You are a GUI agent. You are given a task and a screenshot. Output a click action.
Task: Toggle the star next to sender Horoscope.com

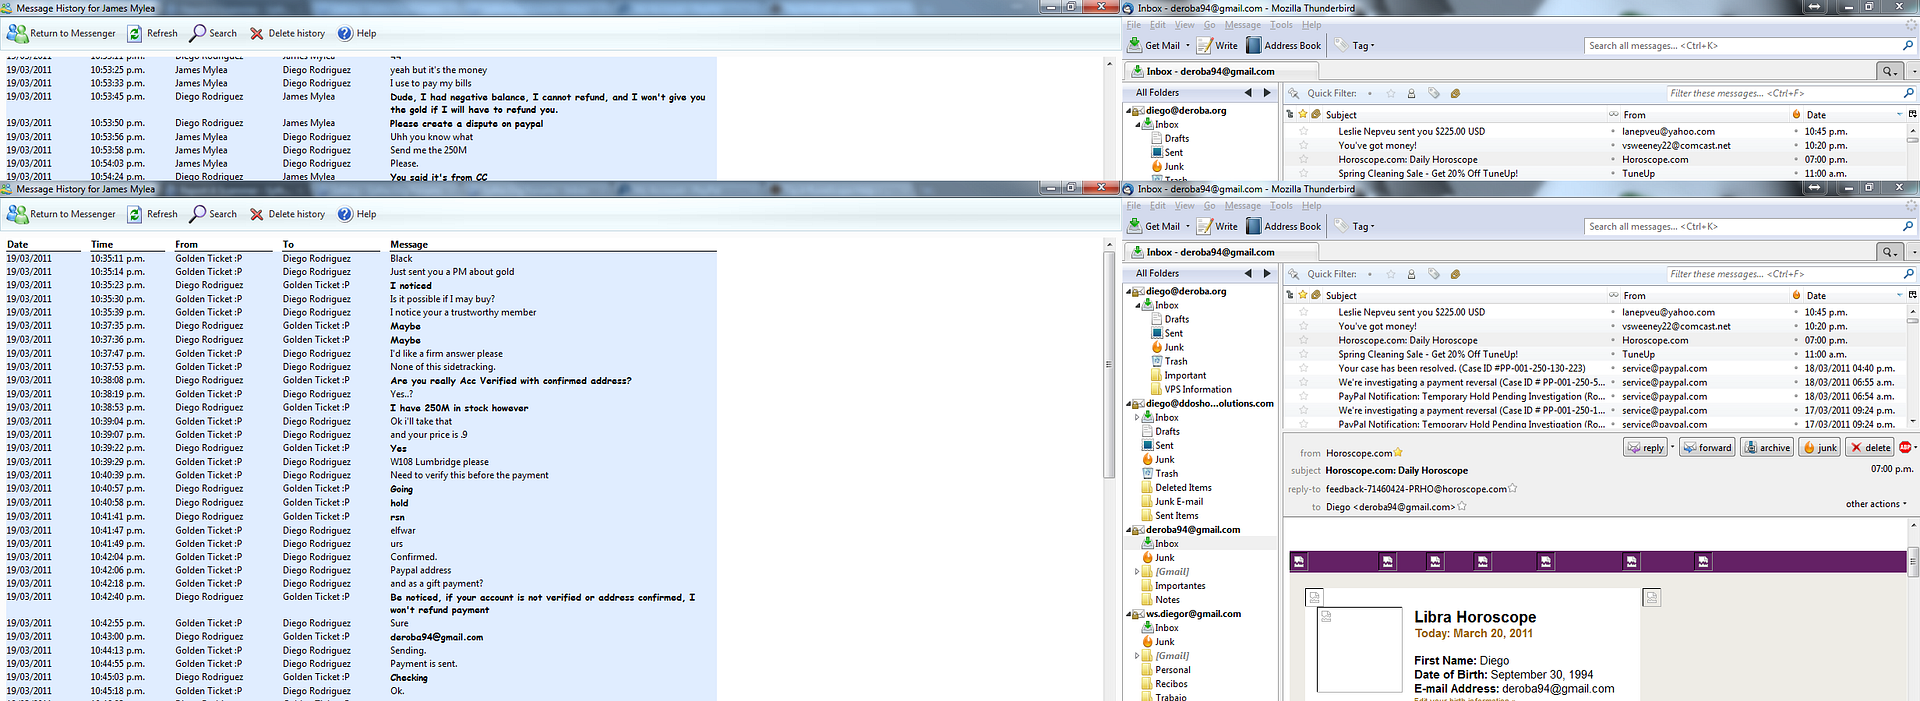pos(1398,453)
